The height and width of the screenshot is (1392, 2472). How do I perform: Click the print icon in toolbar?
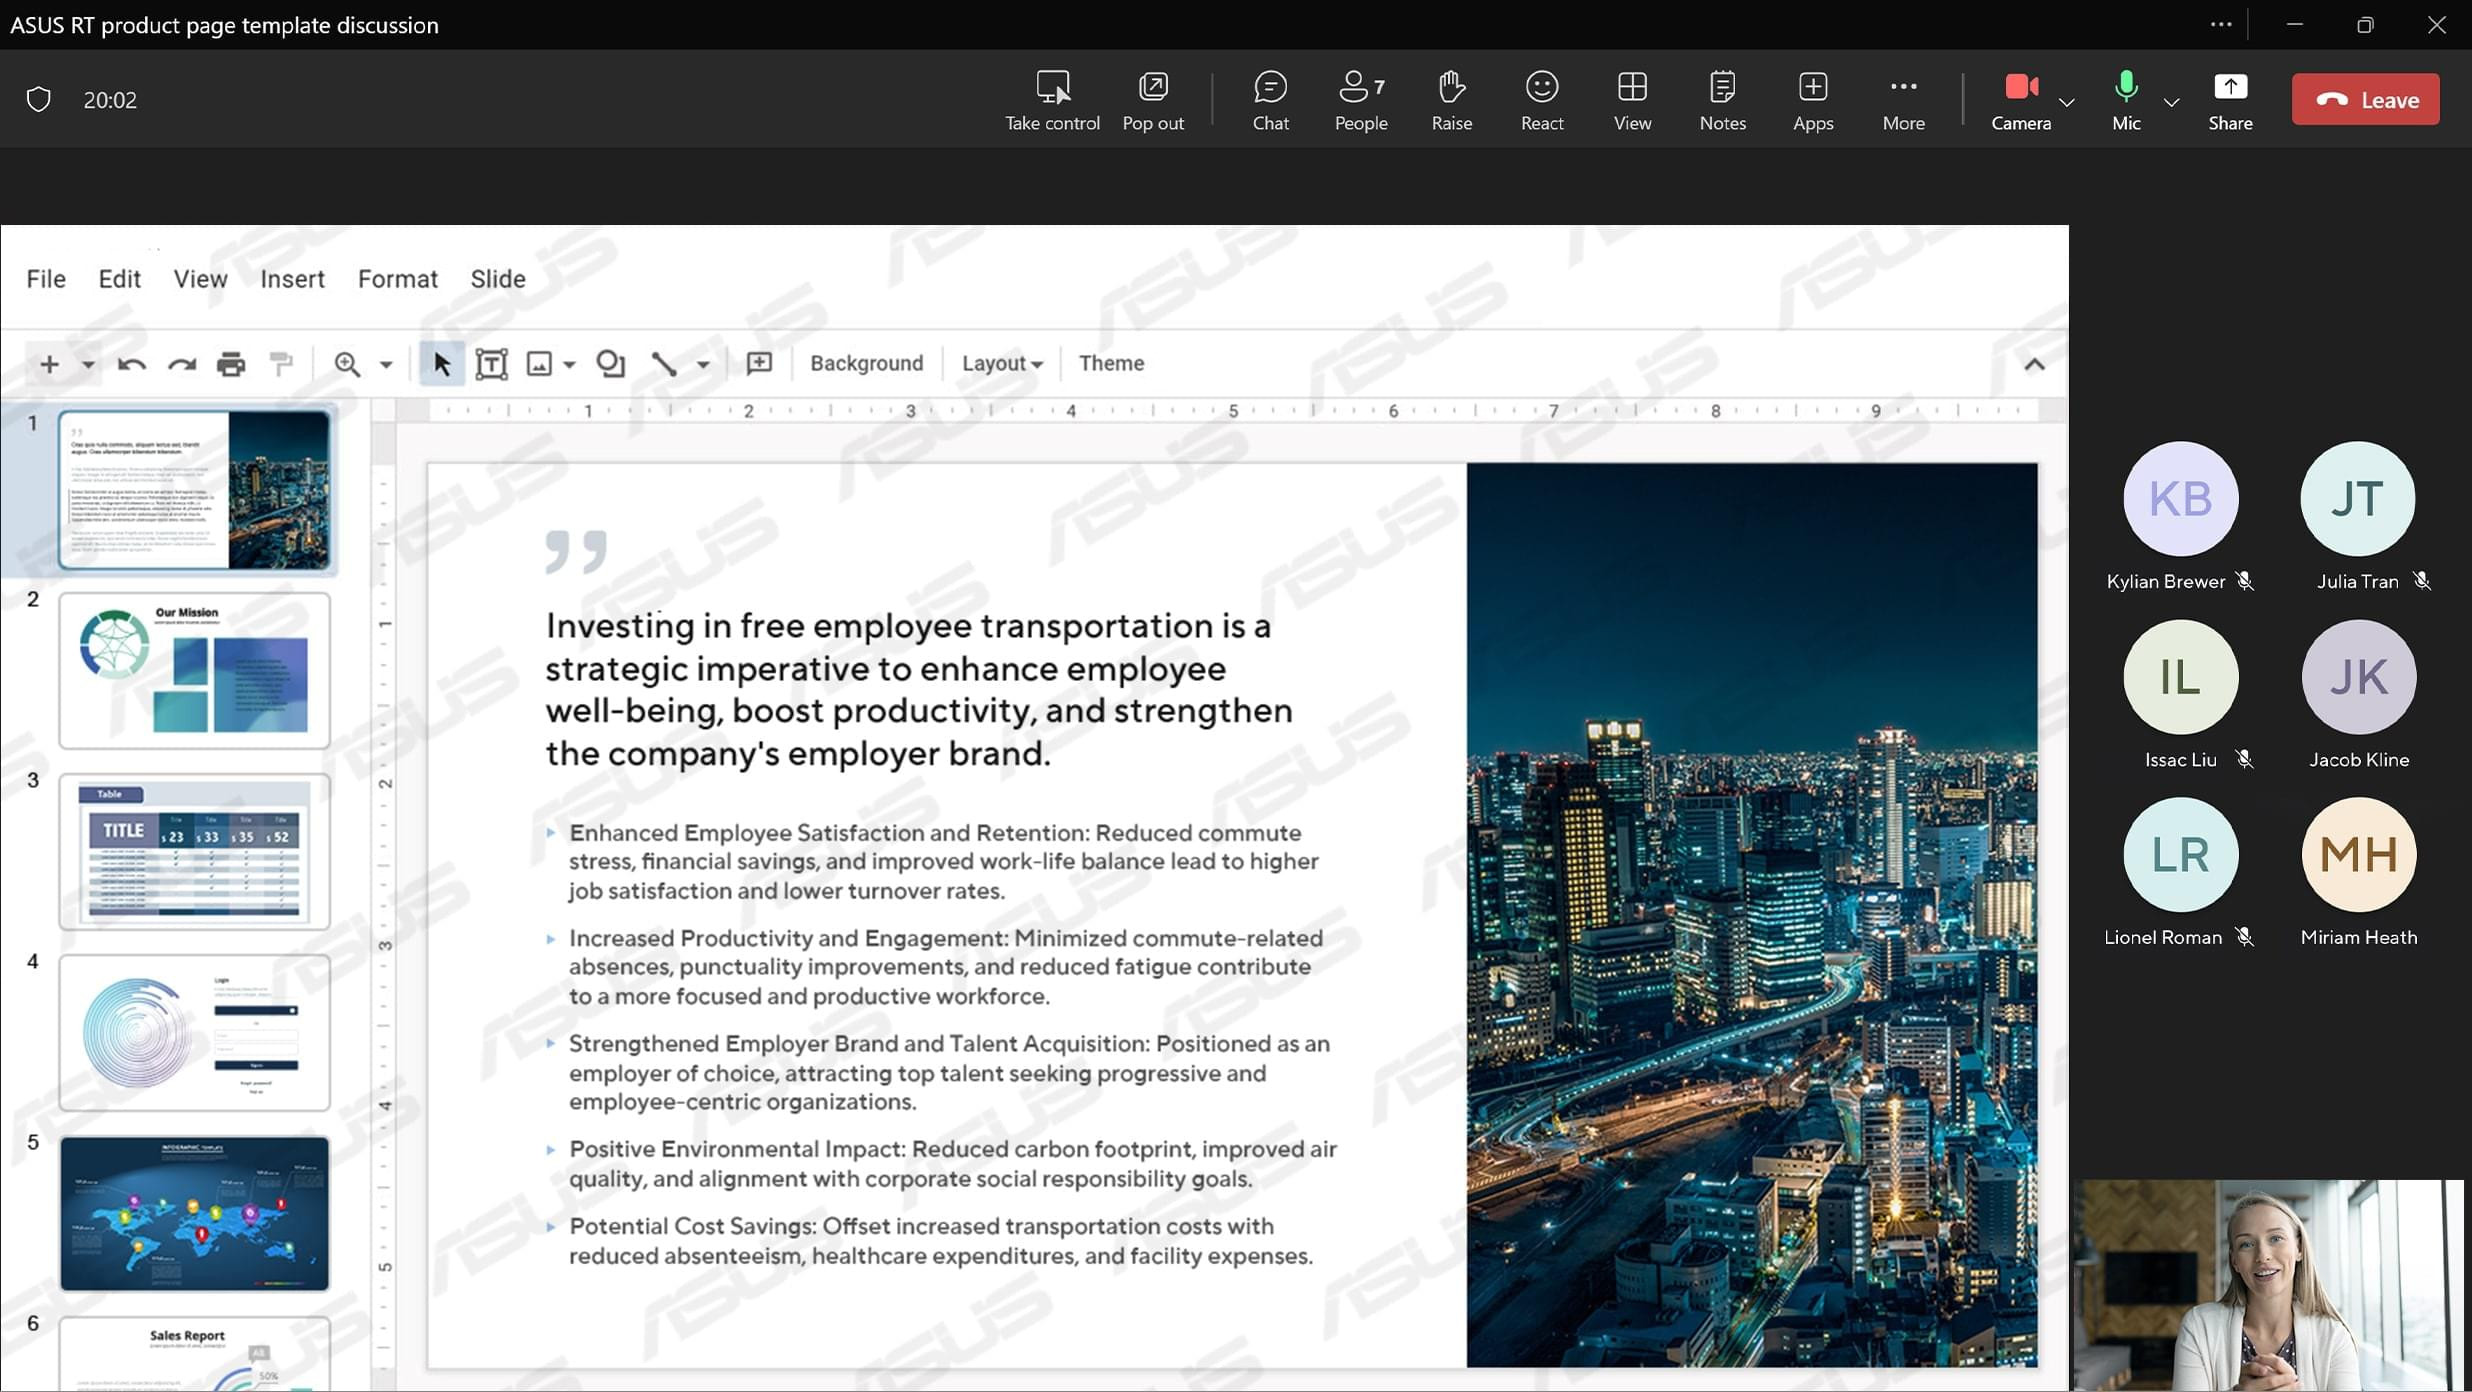[x=231, y=364]
